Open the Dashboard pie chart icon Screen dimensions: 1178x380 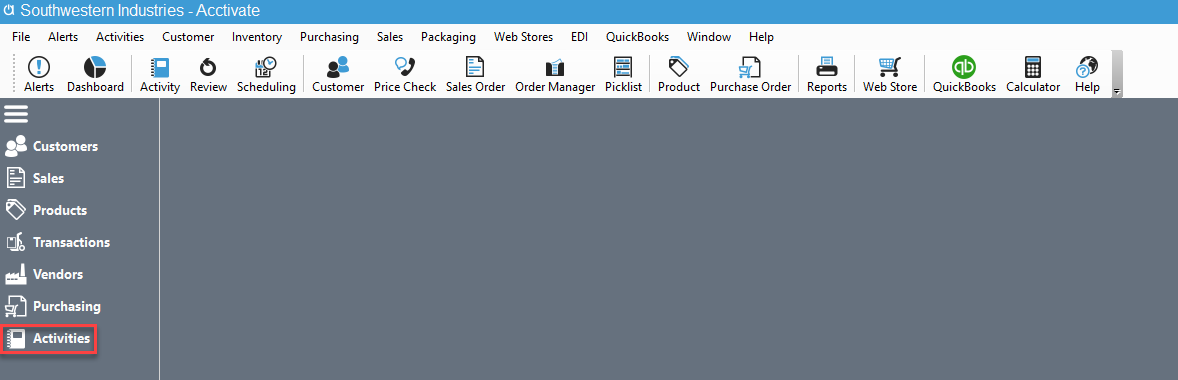click(95, 74)
